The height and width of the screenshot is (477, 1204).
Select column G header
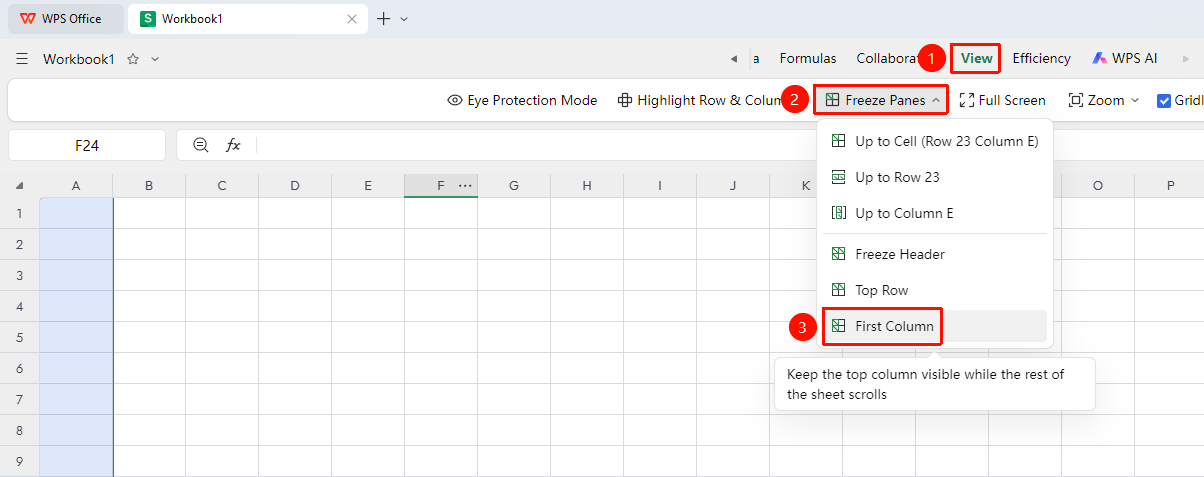[x=514, y=185]
